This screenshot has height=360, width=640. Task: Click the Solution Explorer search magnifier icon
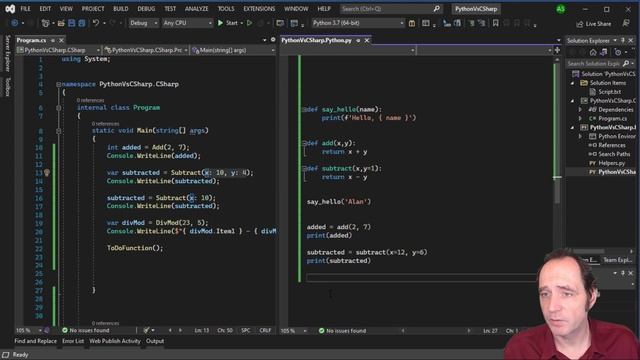(x=626, y=63)
